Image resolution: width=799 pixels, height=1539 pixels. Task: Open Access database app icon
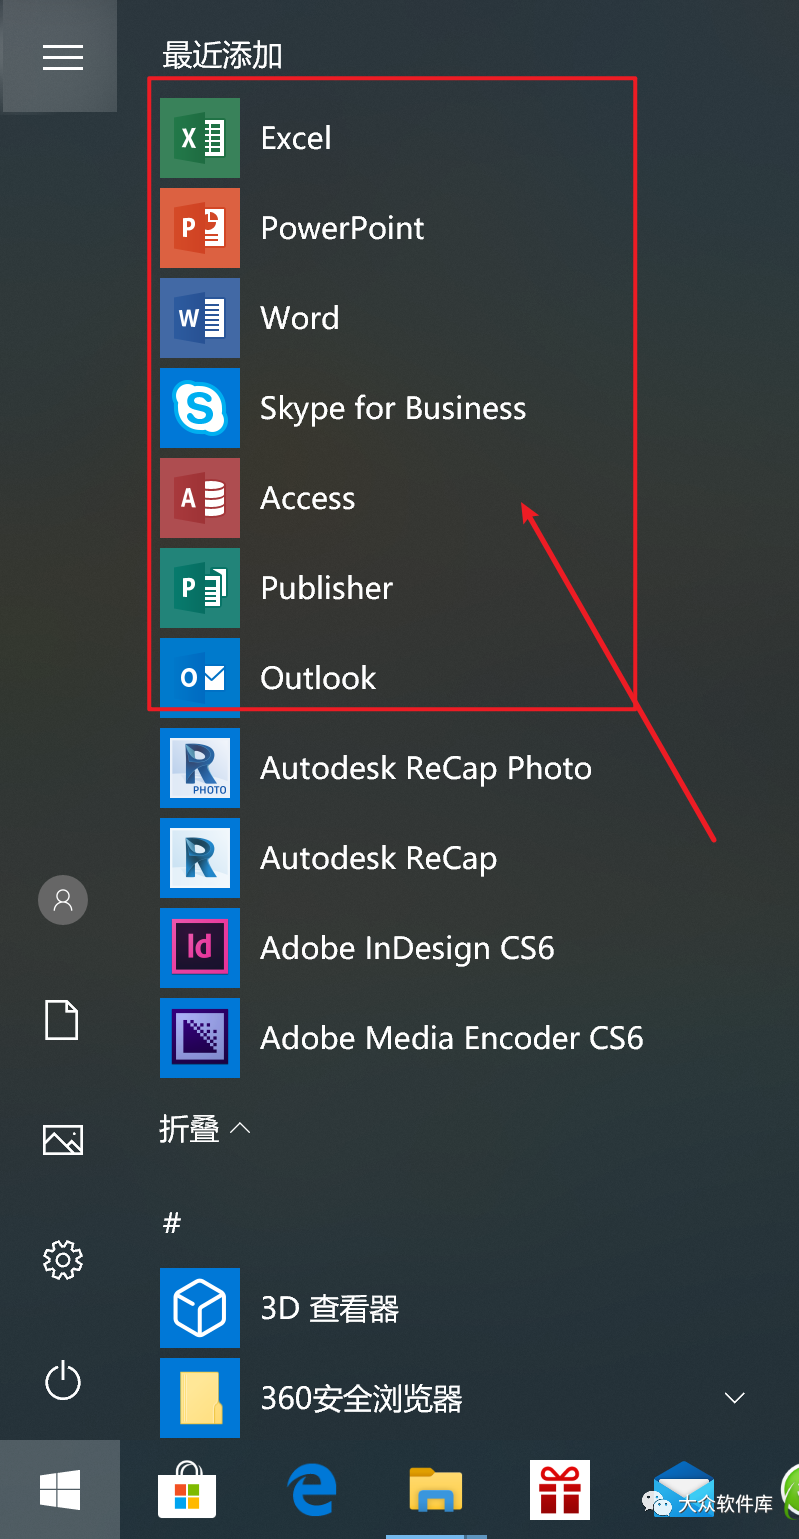(x=199, y=498)
